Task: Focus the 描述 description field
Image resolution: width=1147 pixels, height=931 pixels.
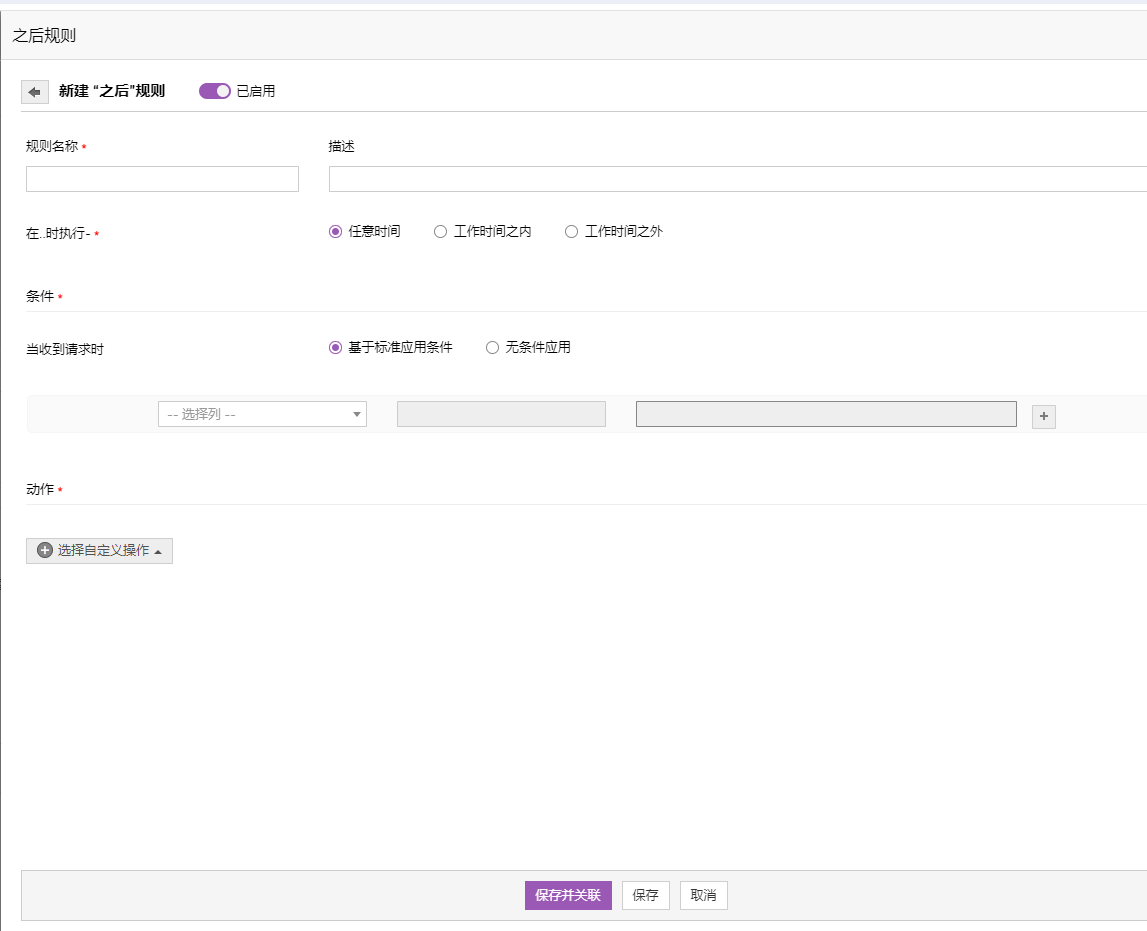Action: pos(737,179)
